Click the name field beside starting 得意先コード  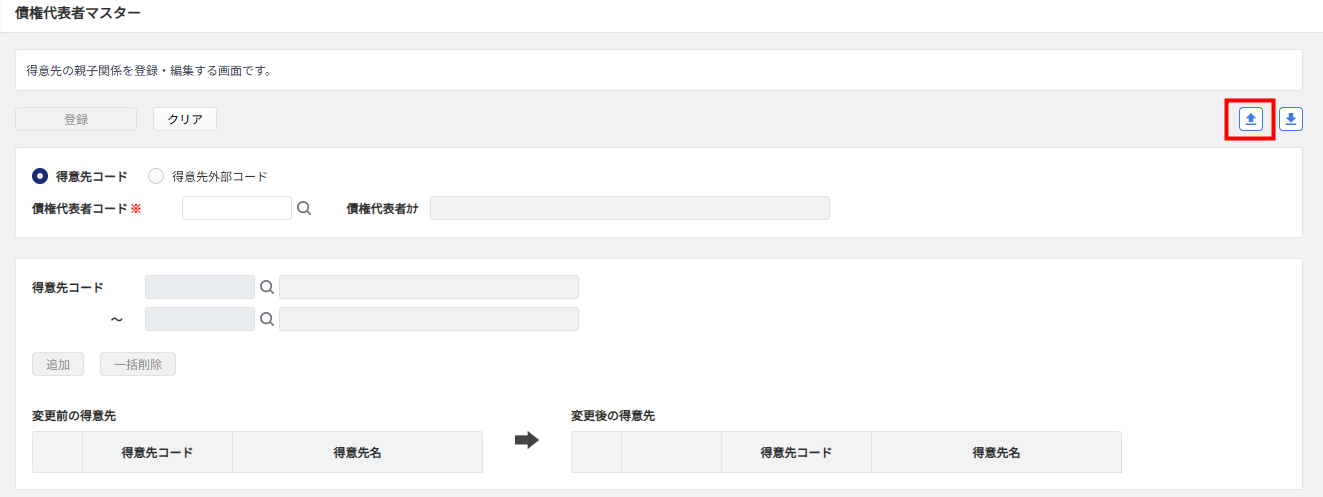tap(428, 287)
